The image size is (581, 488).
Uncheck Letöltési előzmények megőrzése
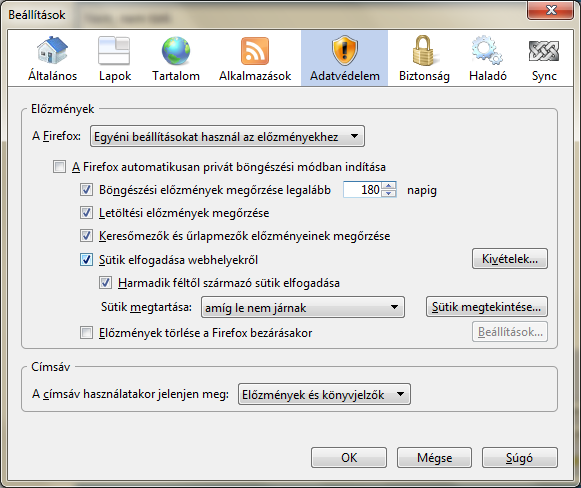click(x=86, y=213)
